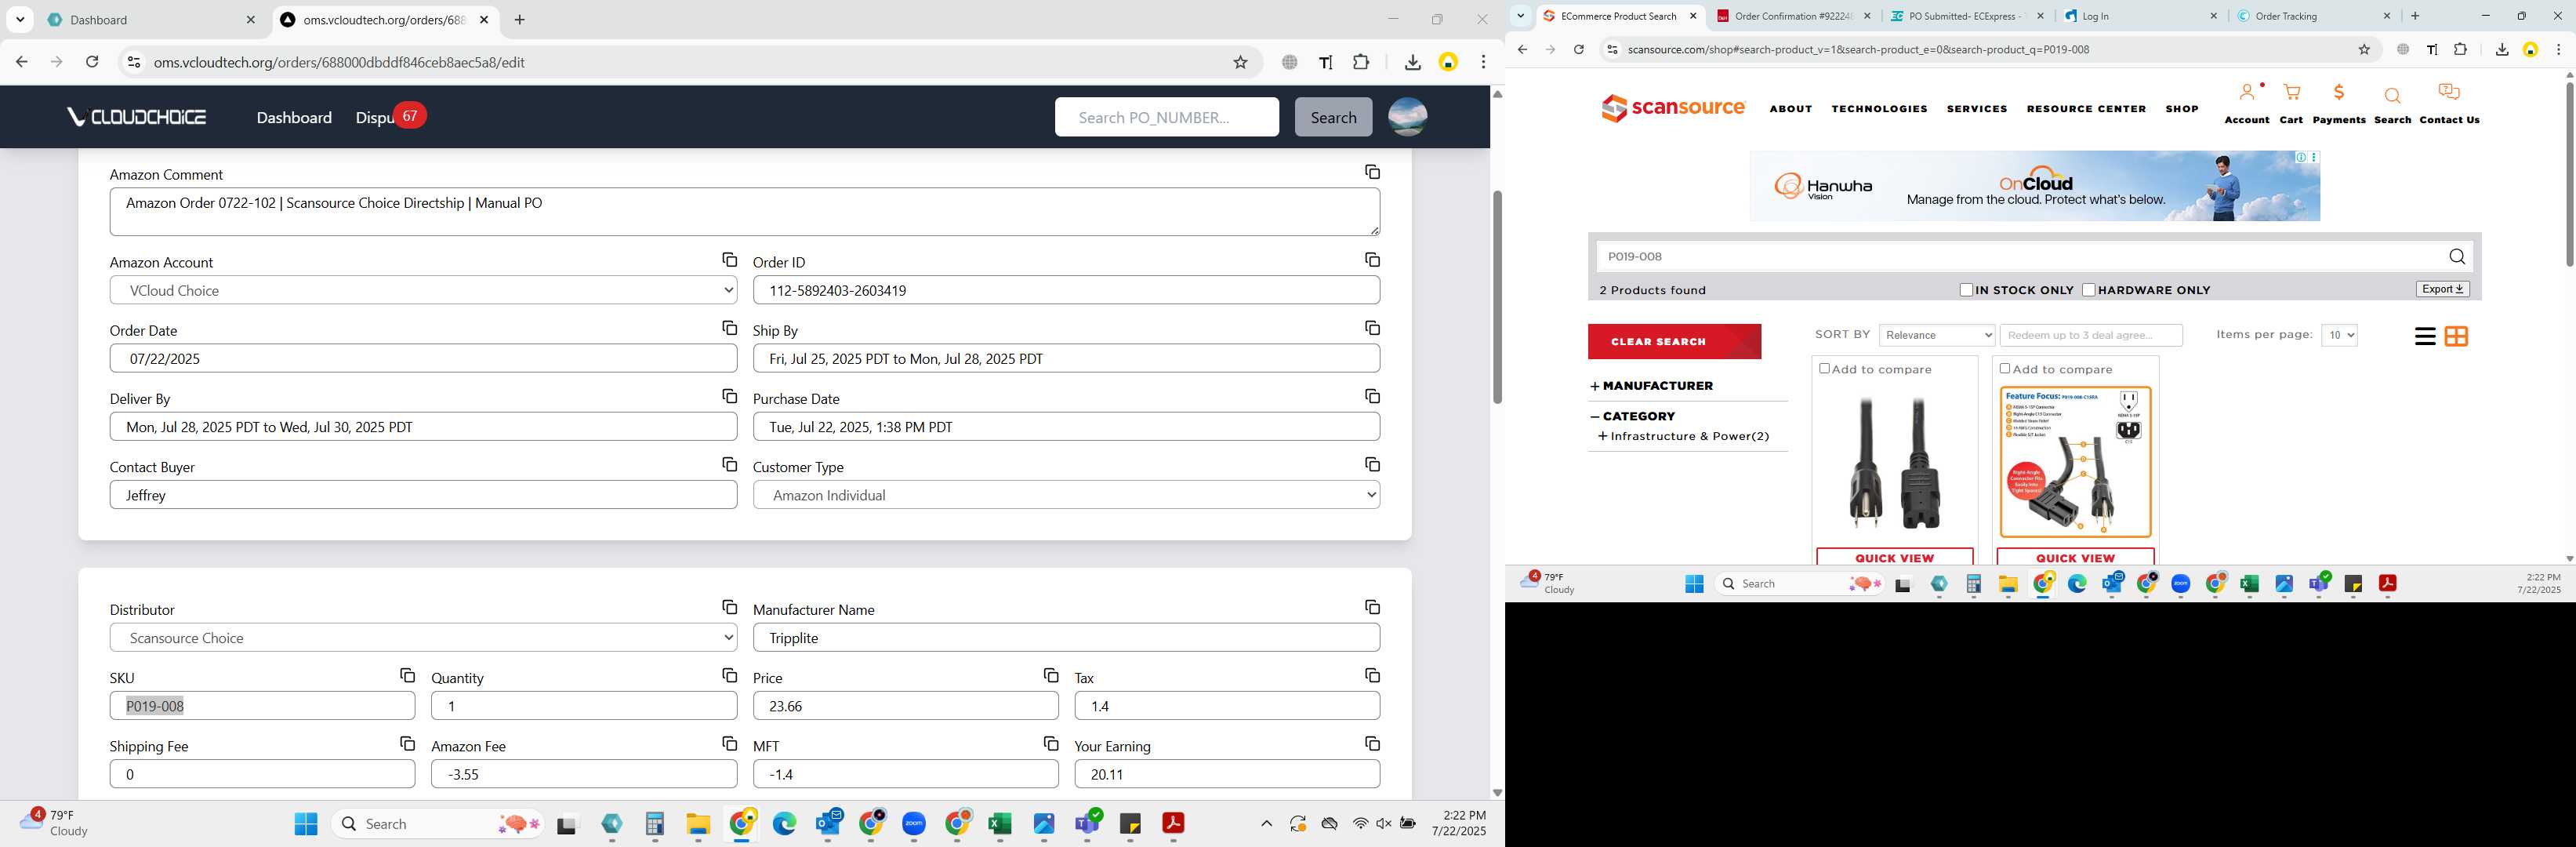Click the CLEAR SEARCH button
2576x847 pixels.
pos(1674,342)
